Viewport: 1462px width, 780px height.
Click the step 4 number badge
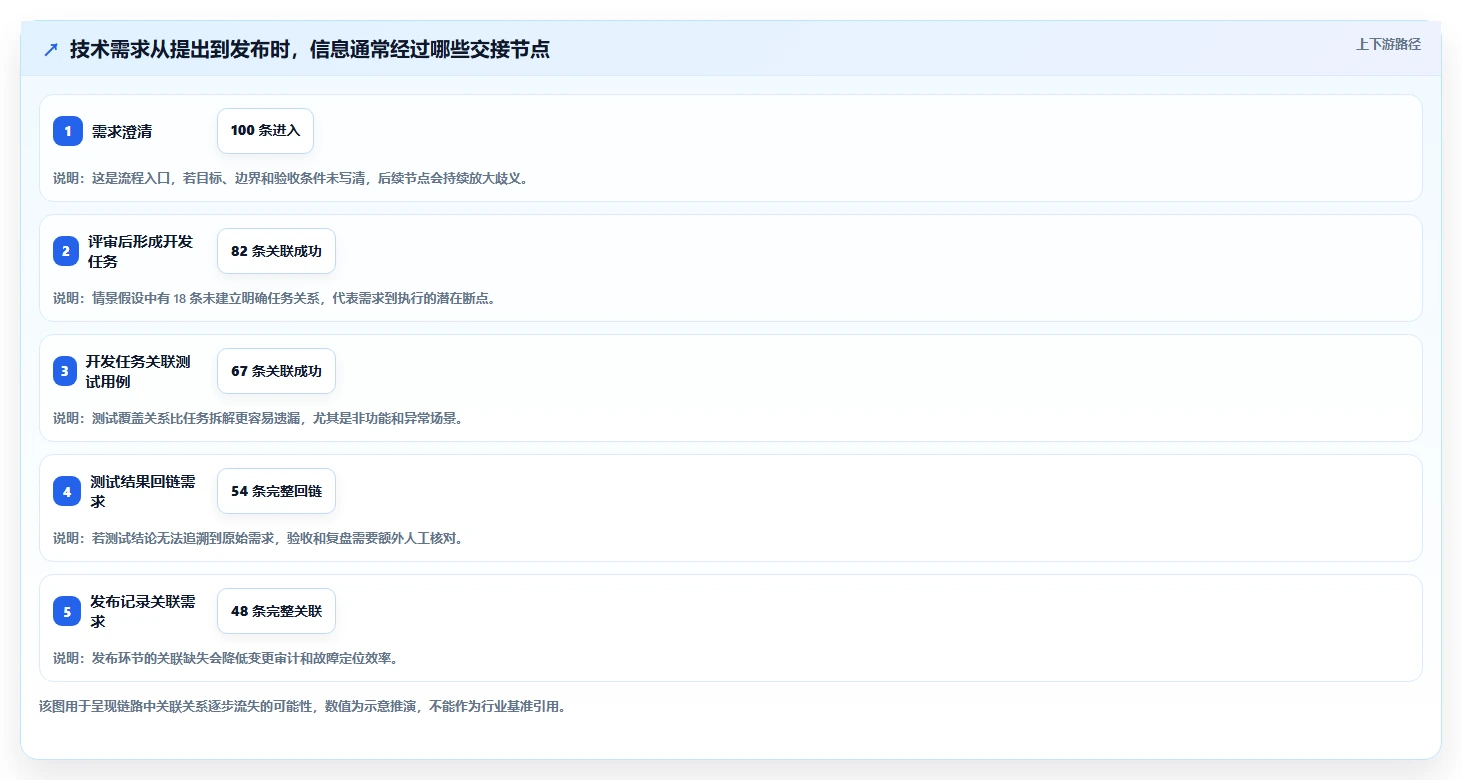point(67,491)
